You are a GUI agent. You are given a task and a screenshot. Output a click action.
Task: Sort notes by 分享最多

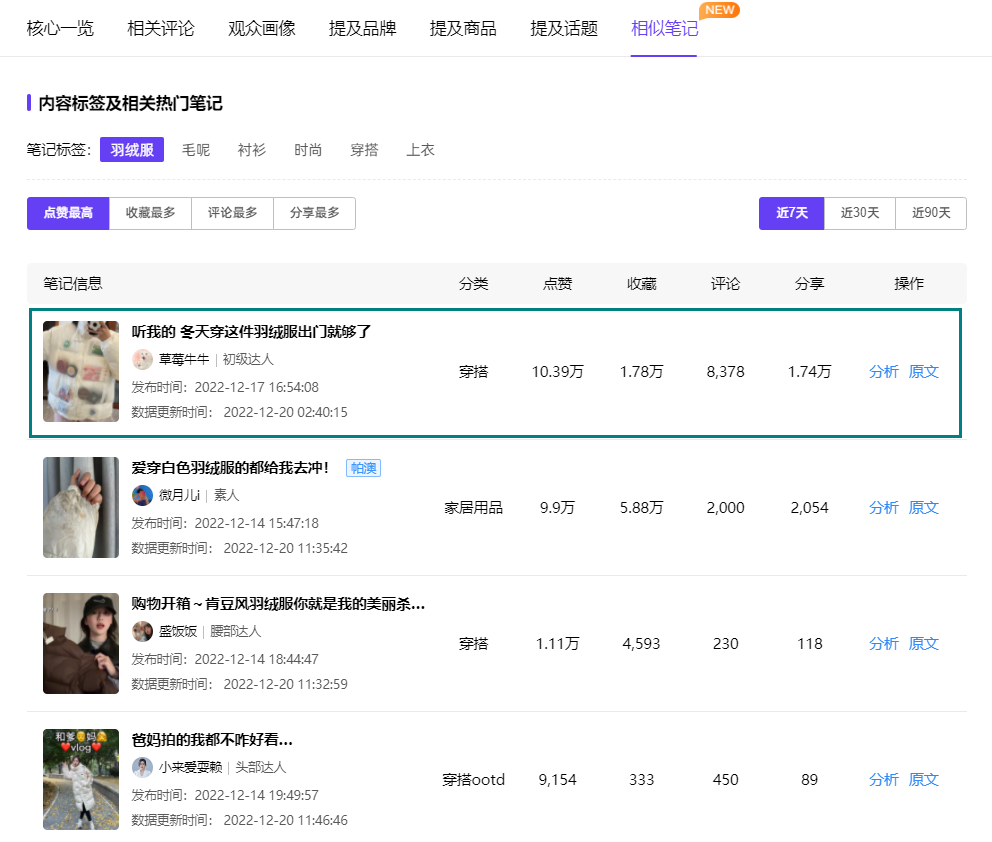[314, 213]
